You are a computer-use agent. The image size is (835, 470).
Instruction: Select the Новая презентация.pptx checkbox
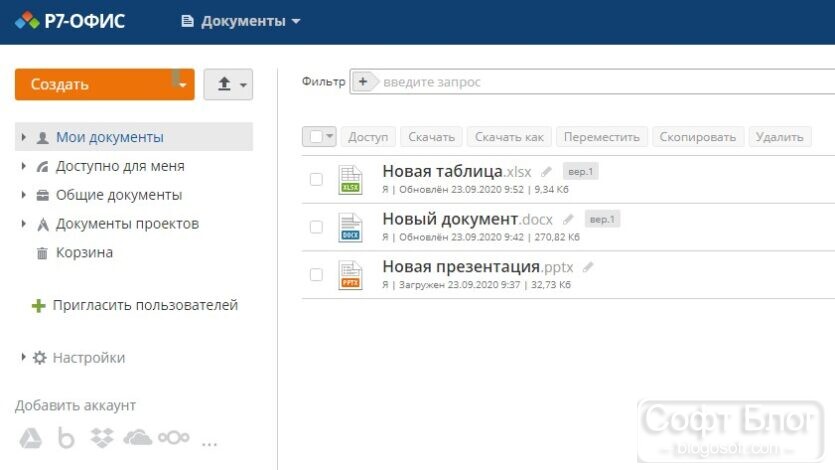click(316, 275)
